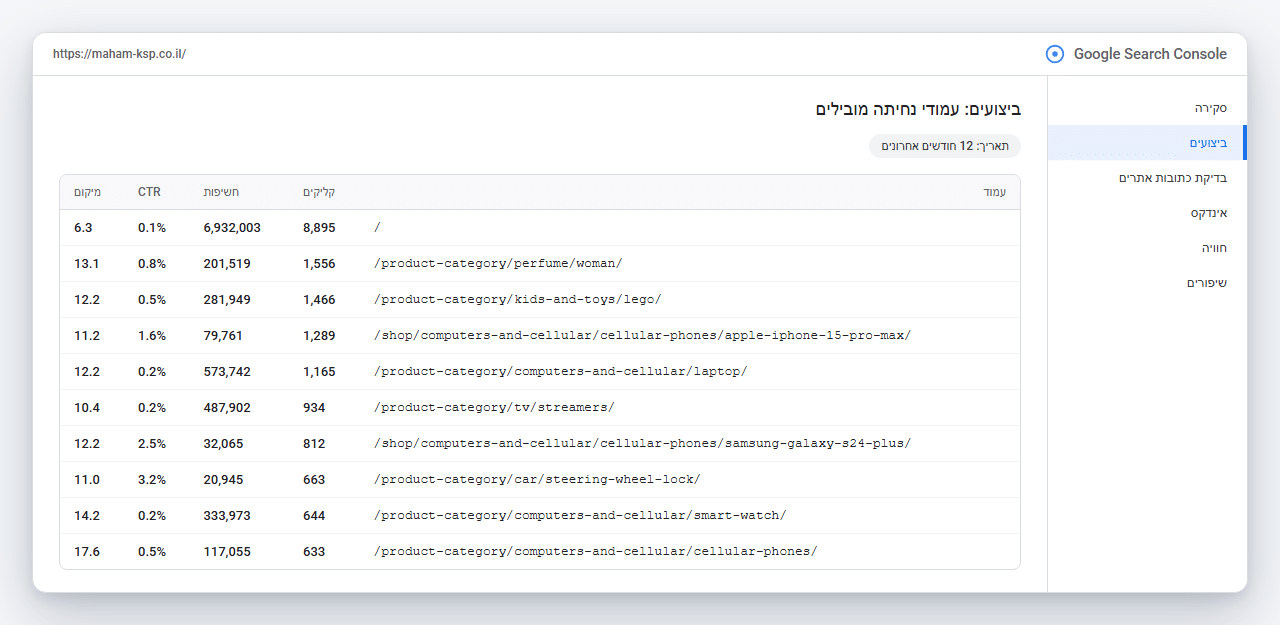Open the samsung-galaxy-s24-plus page row
Screen dimensions: 1280x625
click(540, 444)
